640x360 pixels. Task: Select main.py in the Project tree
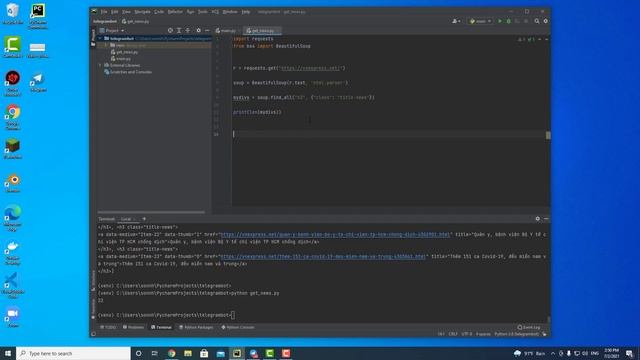click(121, 59)
